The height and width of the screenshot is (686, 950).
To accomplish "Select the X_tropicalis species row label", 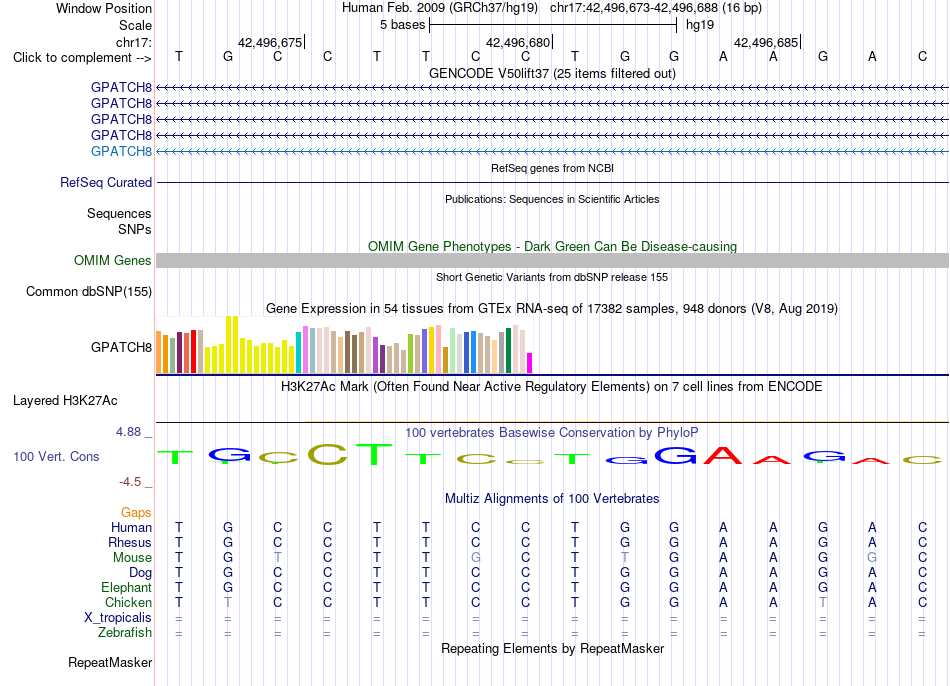I will click(x=118, y=618).
